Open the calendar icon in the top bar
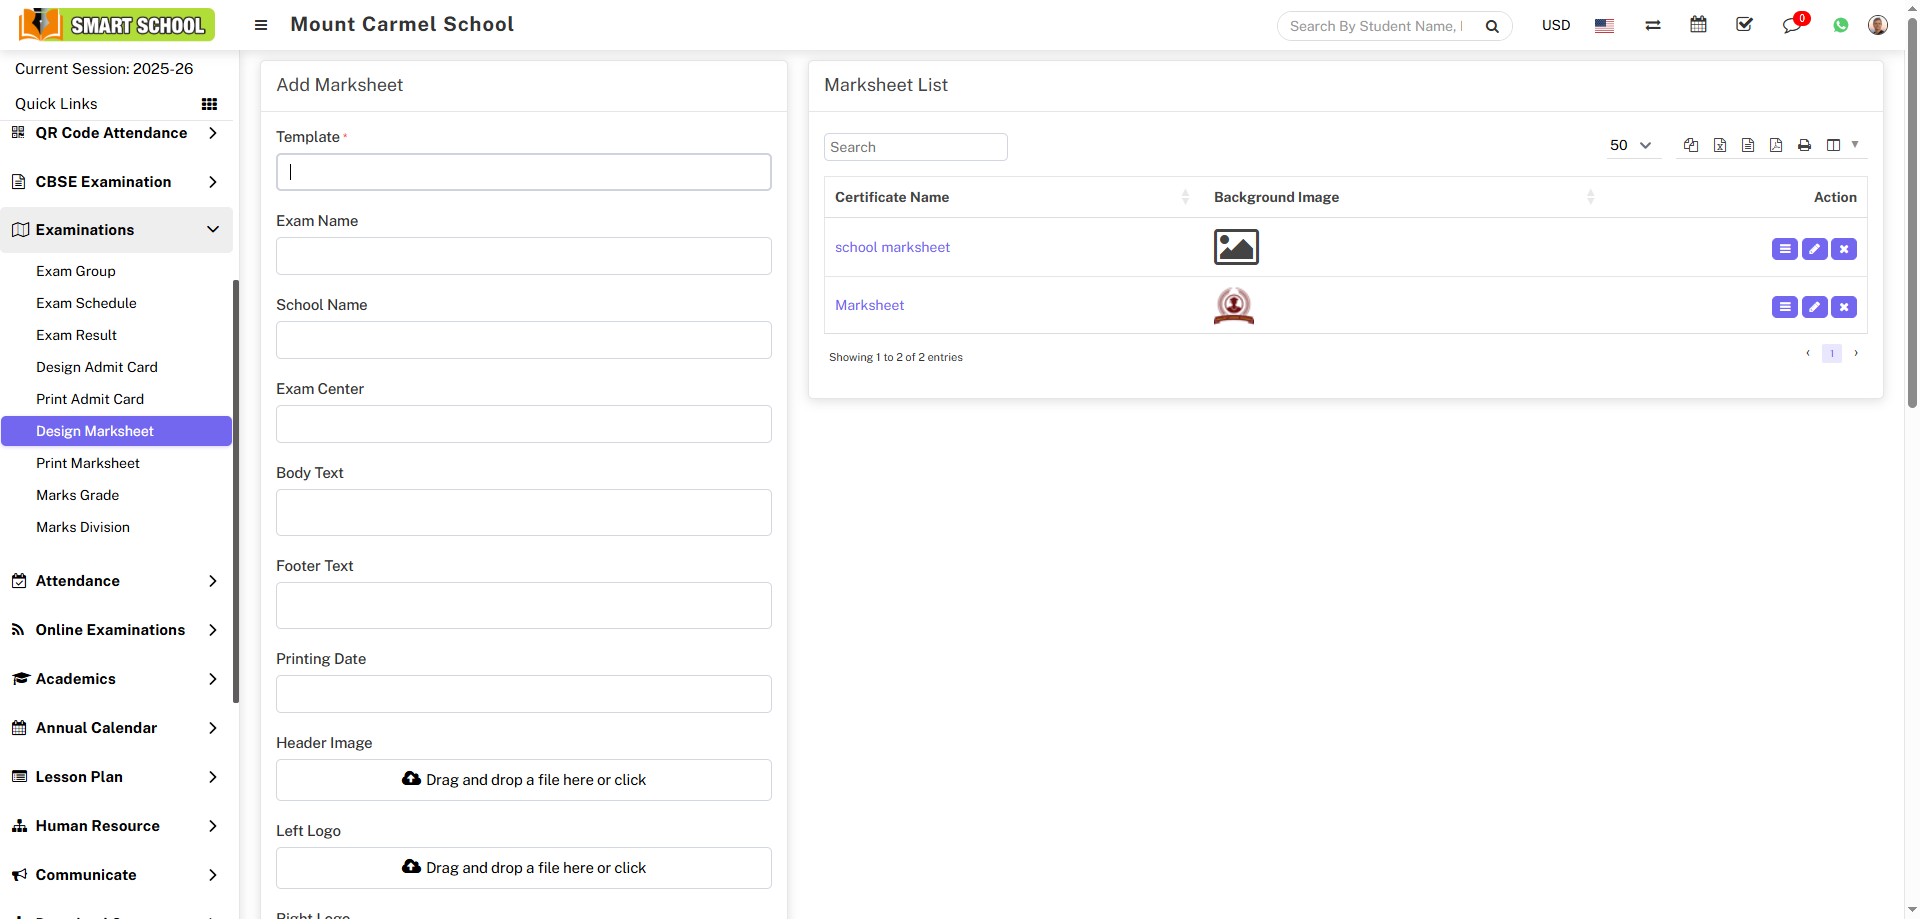 [x=1698, y=24]
